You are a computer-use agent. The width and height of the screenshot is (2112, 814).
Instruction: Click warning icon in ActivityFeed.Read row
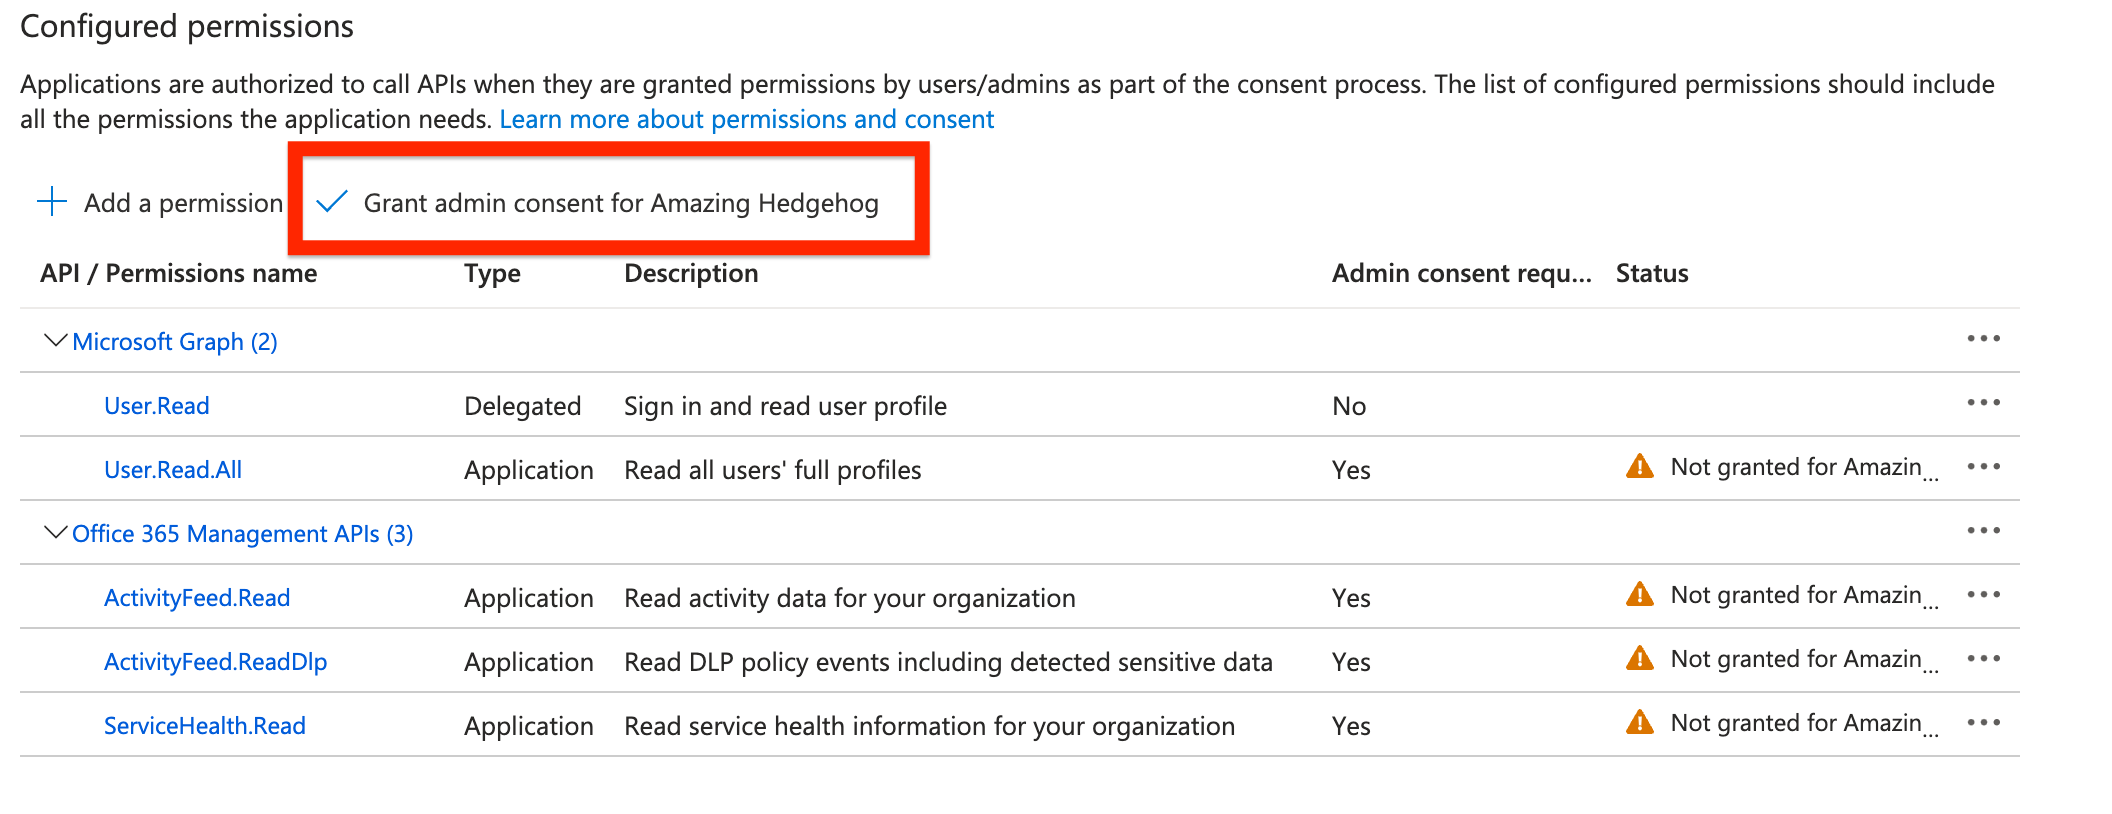coord(1639,595)
